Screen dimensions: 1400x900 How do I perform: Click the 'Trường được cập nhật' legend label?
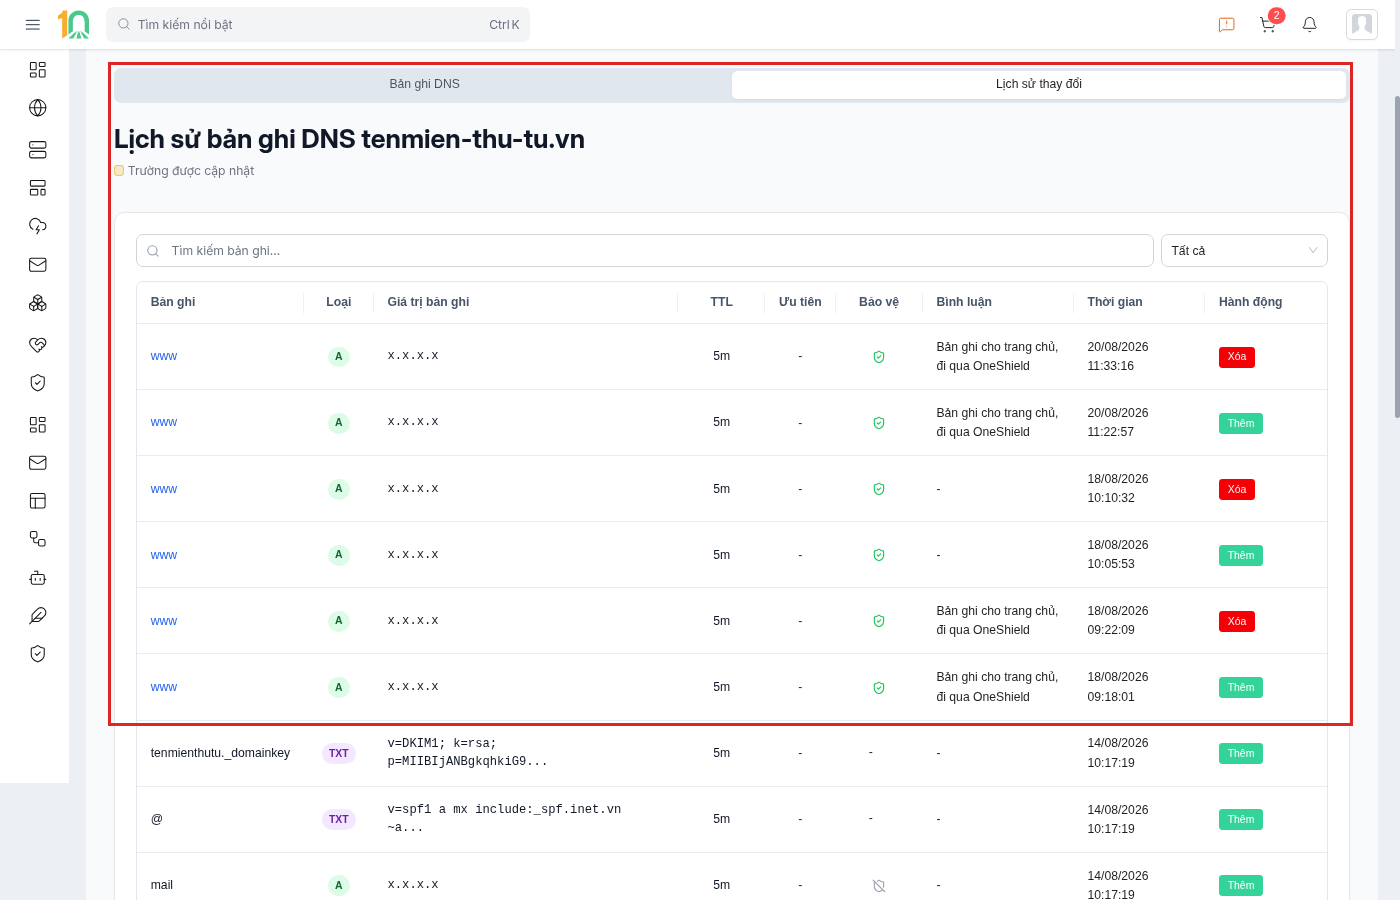(x=191, y=171)
